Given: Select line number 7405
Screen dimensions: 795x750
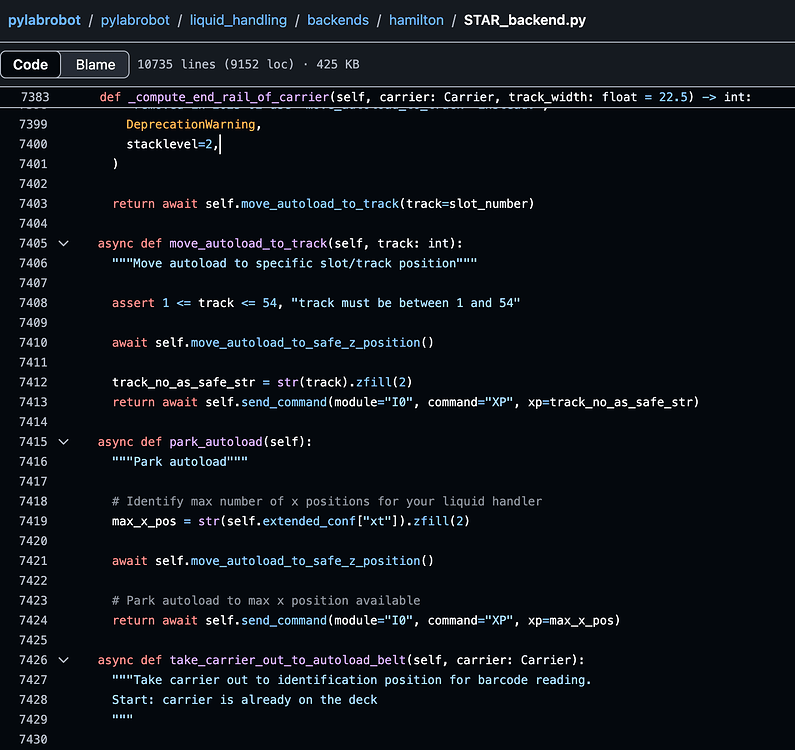Looking at the screenshot, I should pos(33,243).
